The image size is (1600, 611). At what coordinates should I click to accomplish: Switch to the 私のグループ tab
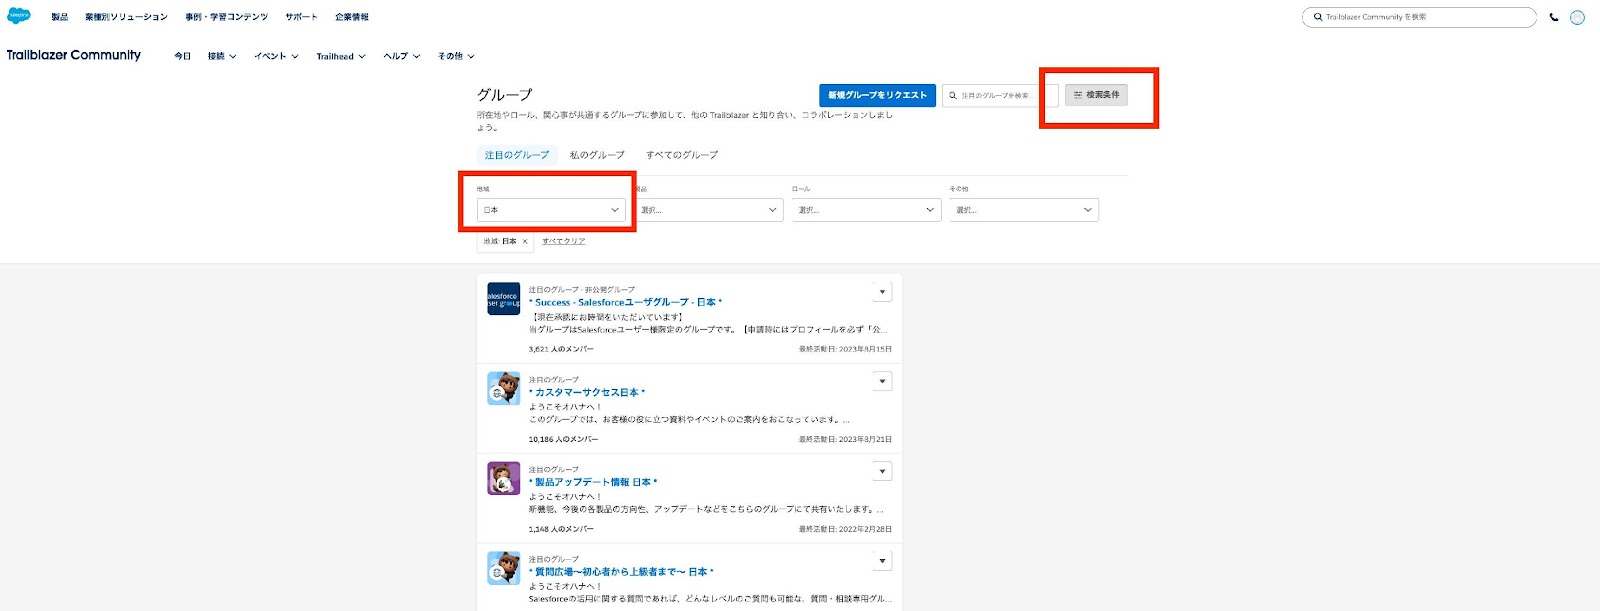(597, 155)
